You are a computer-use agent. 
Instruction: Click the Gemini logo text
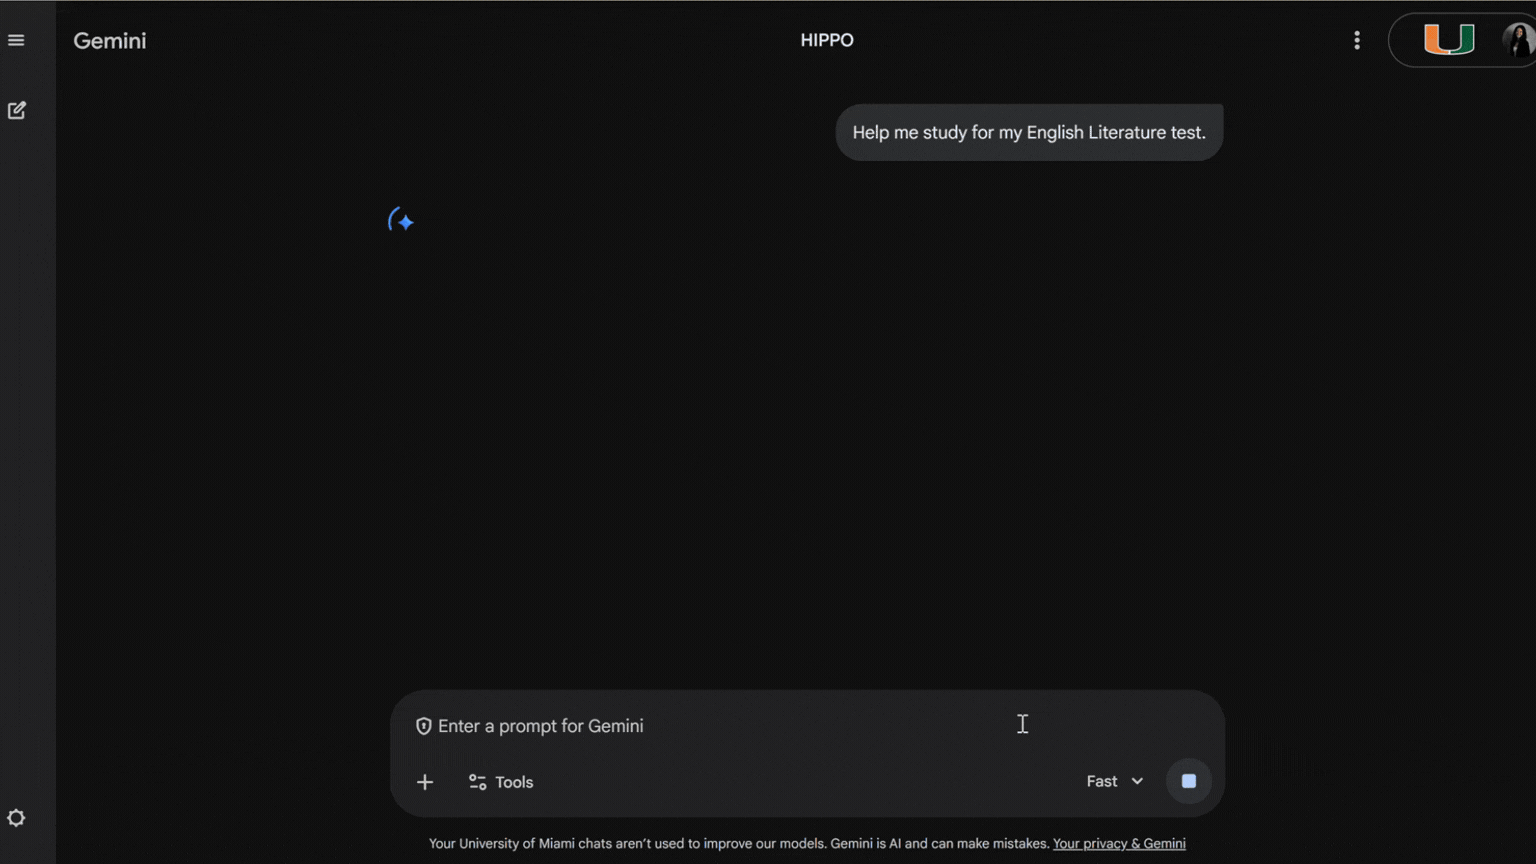[x=110, y=41]
